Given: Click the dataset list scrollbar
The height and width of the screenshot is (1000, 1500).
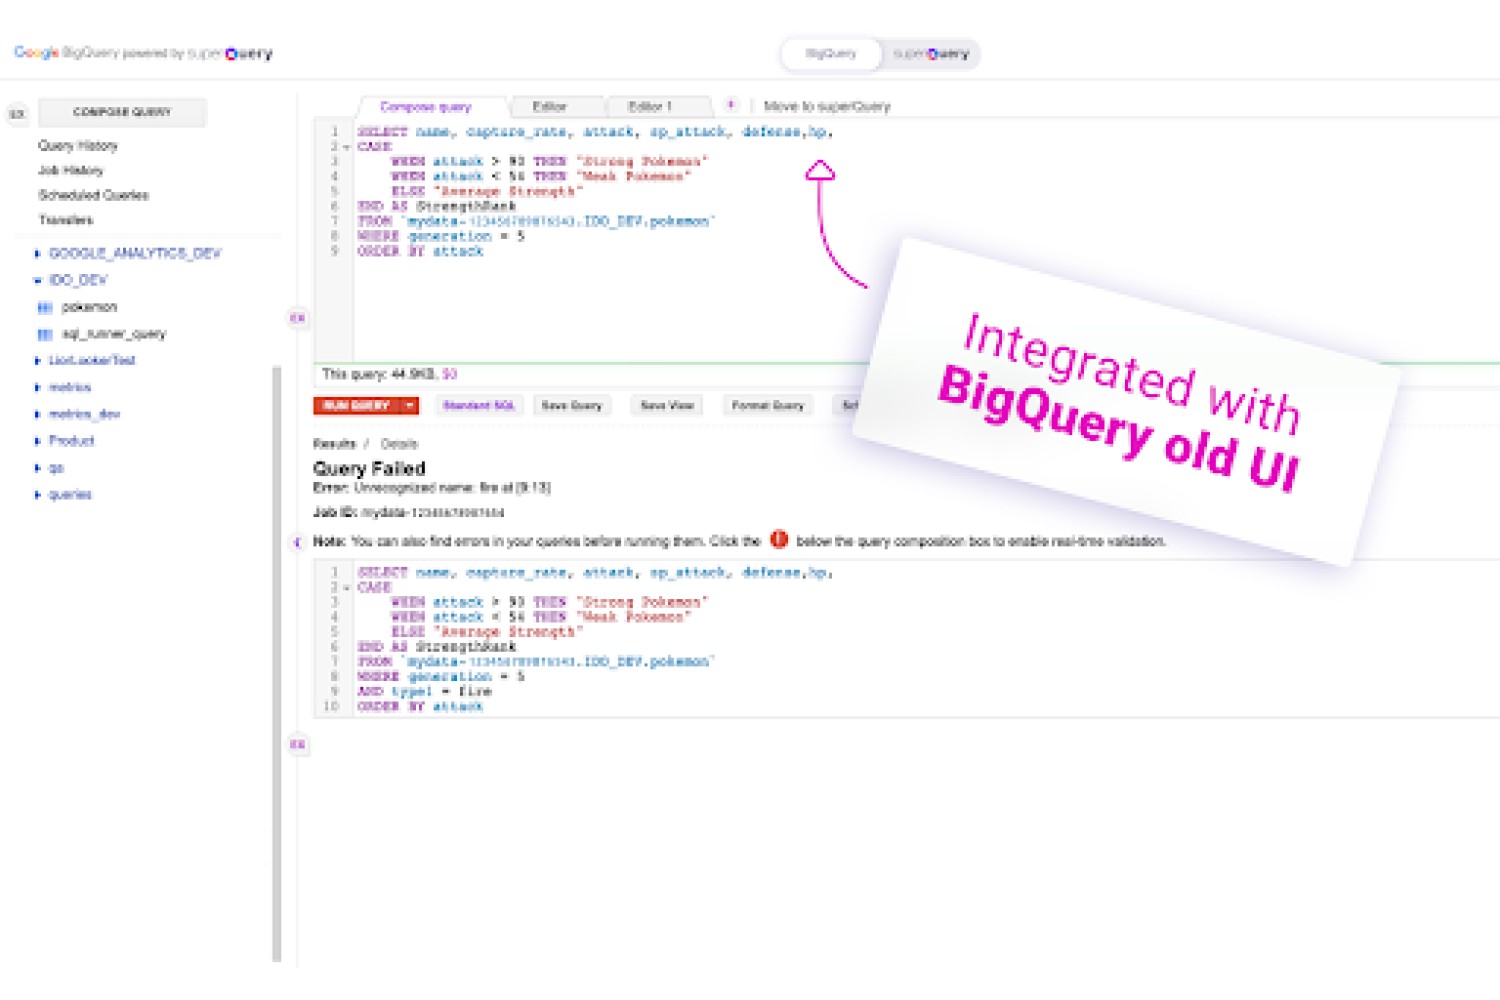Looking at the screenshot, I should (277, 664).
